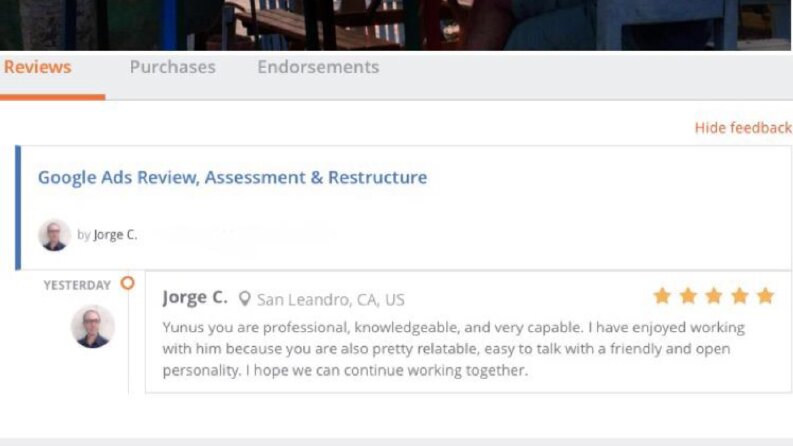Click the Jorge C. byline name
Viewport: 793px width, 446px height.
coord(115,235)
